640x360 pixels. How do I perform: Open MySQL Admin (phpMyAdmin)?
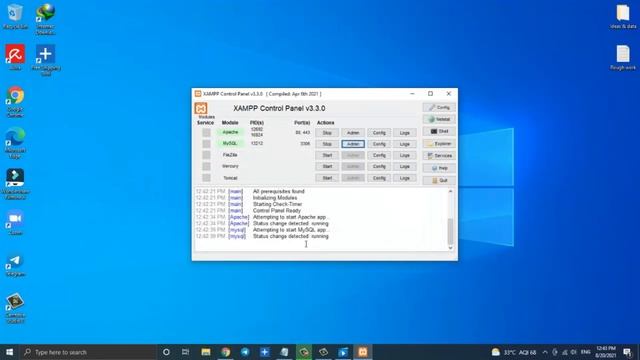pyautogui.click(x=353, y=144)
